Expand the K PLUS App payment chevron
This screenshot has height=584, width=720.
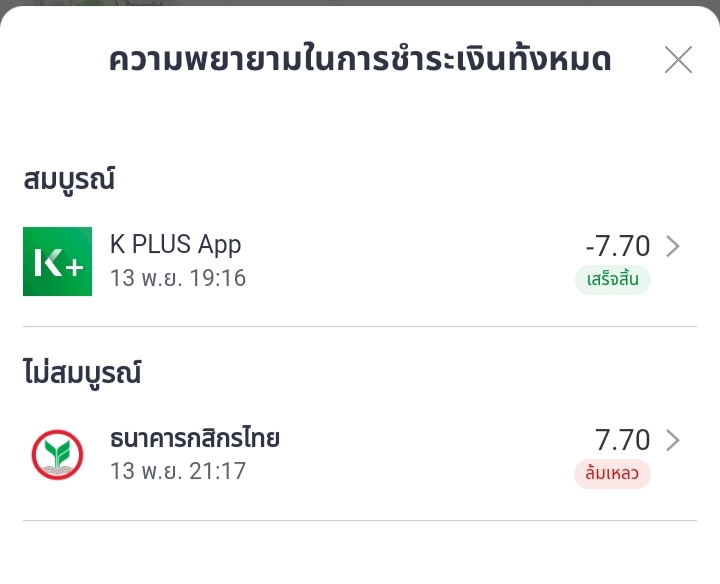pos(673,246)
